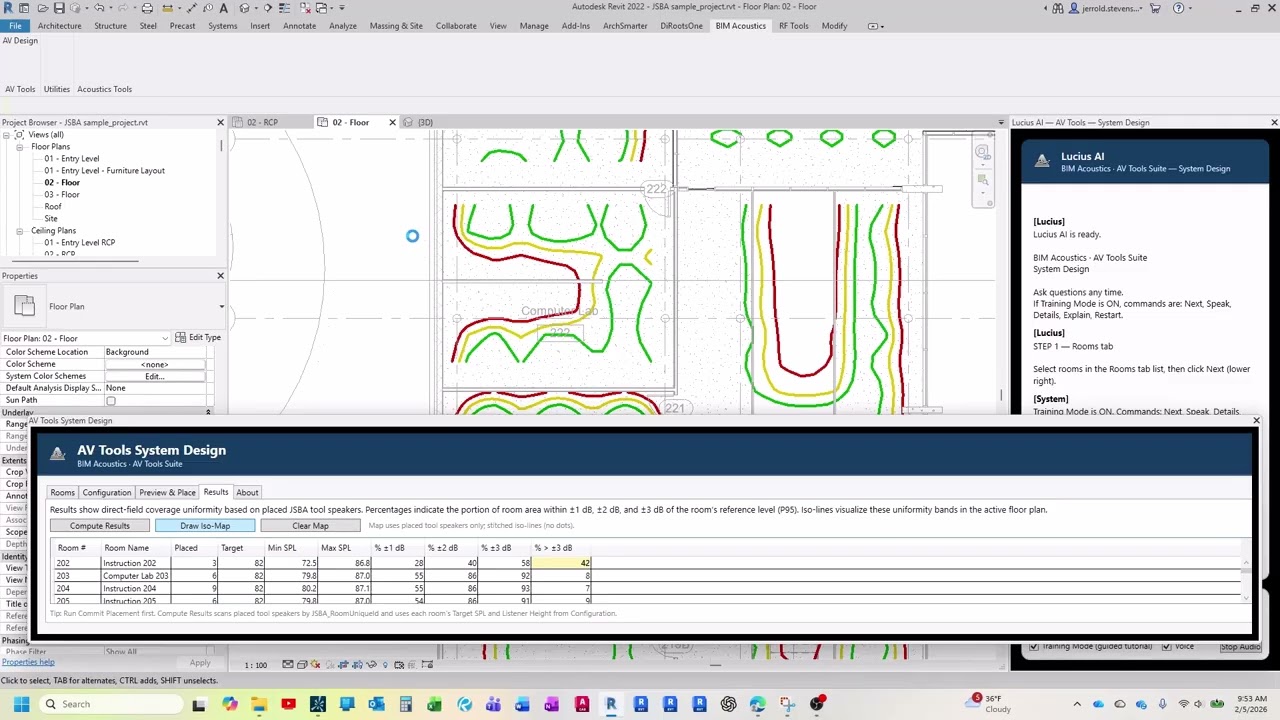Open the BIM Acoustics ribbon tab
Image resolution: width=1280 pixels, height=720 pixels.
click(x=740, y=26)
